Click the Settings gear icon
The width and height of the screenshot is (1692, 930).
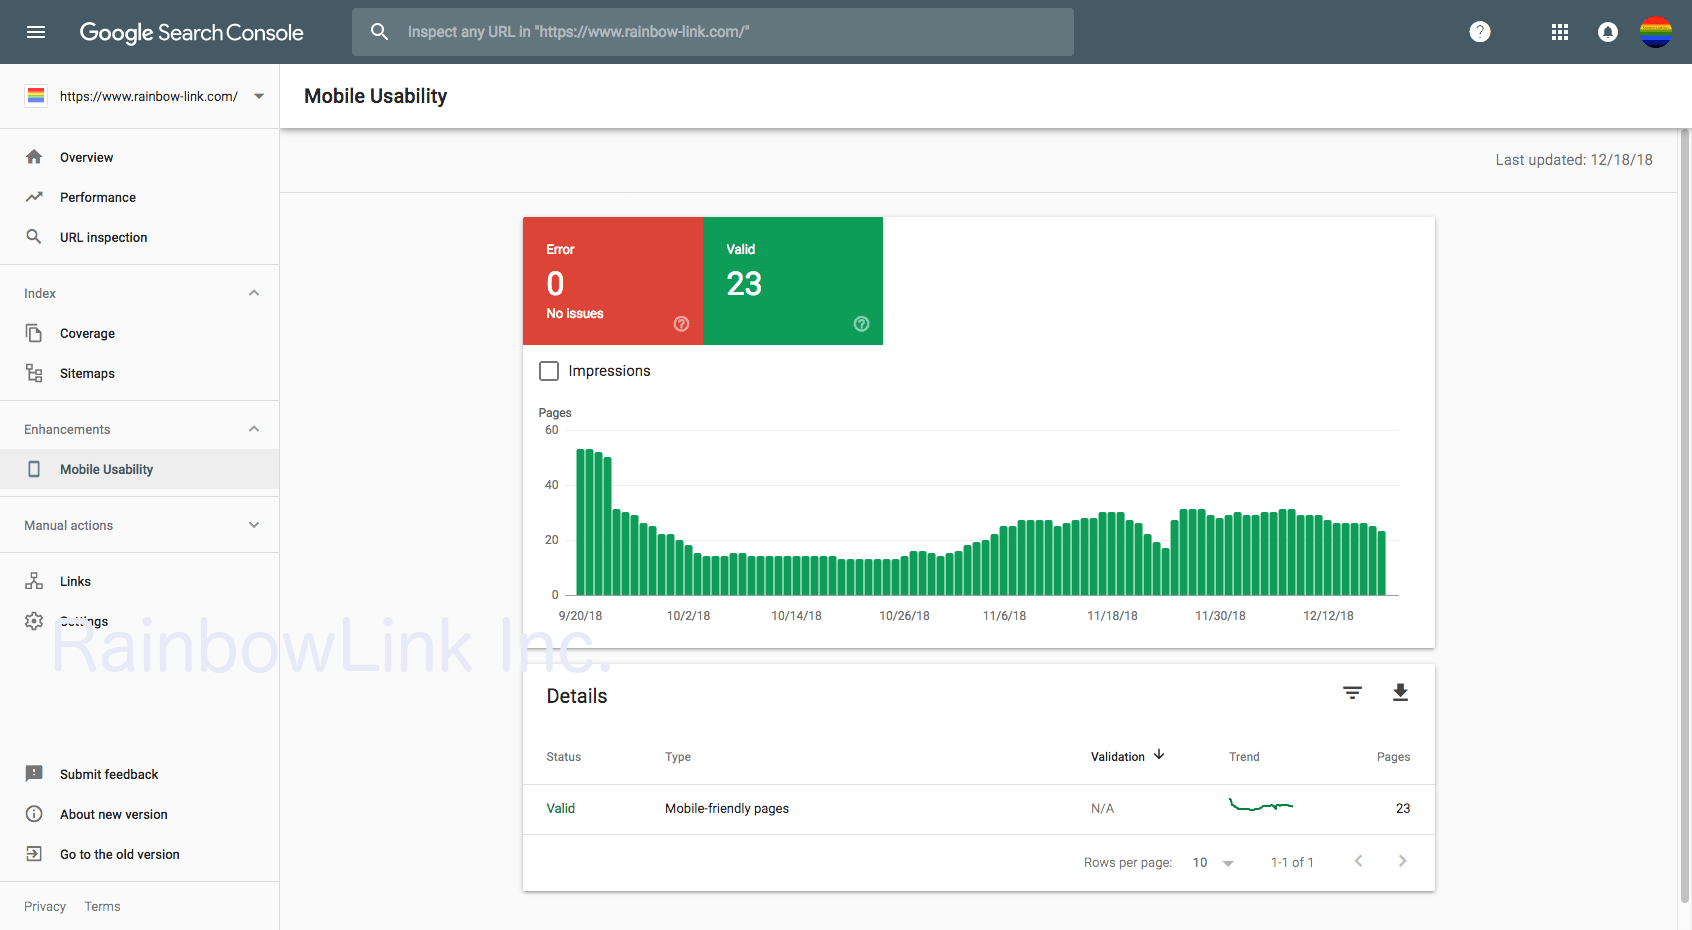(34, 621)
